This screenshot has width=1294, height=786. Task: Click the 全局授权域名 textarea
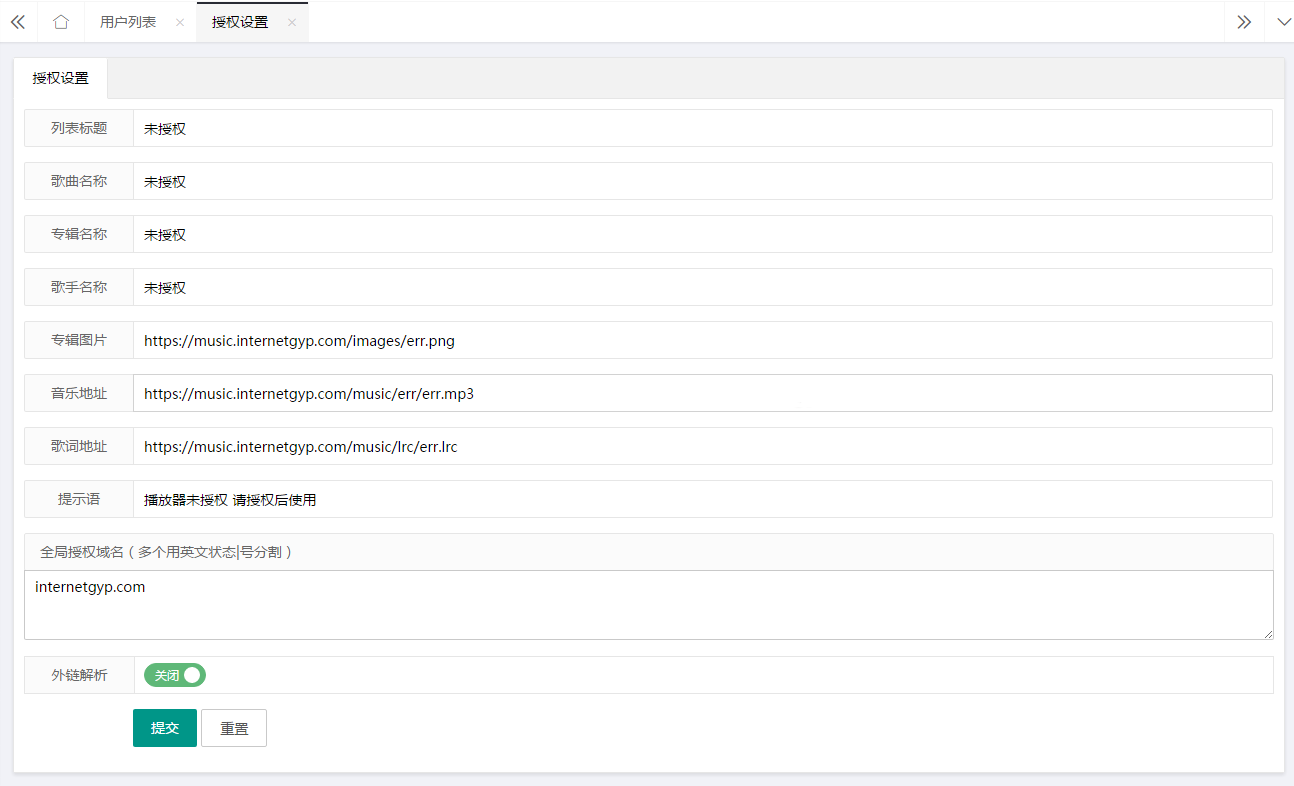click(x=648, y=605)
